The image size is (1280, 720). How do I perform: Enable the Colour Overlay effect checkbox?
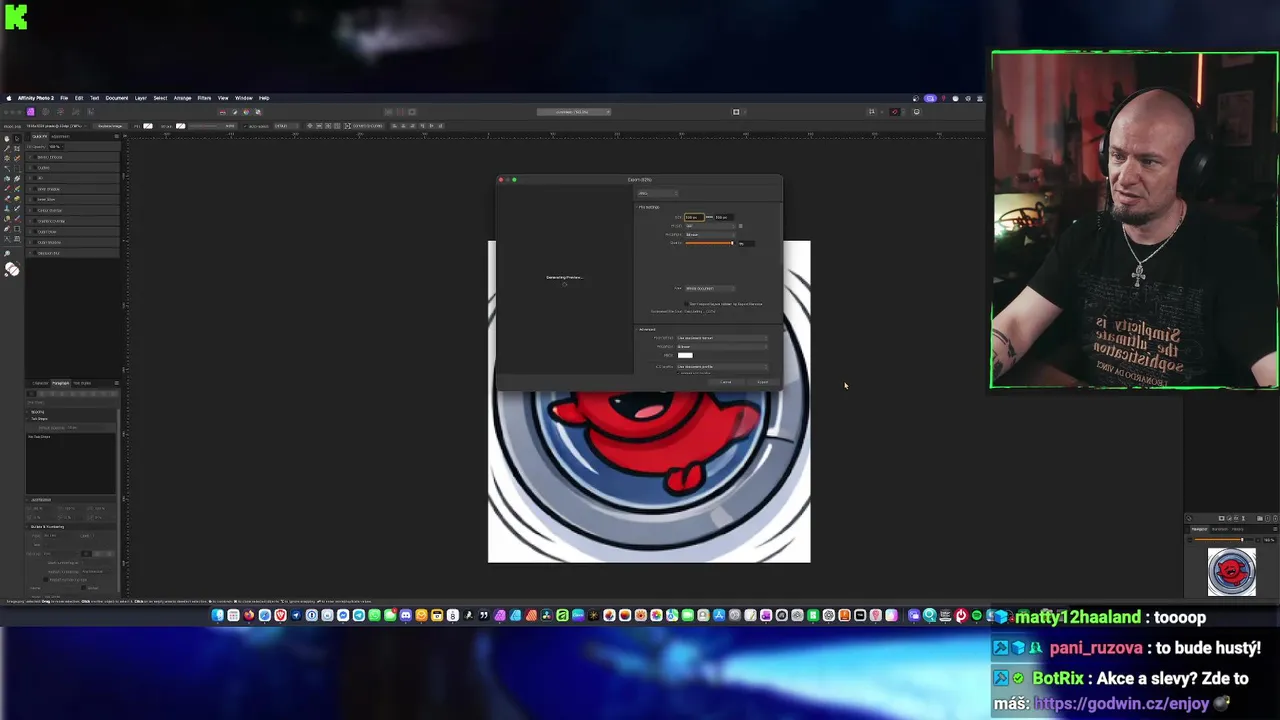[x=35, y=210]
